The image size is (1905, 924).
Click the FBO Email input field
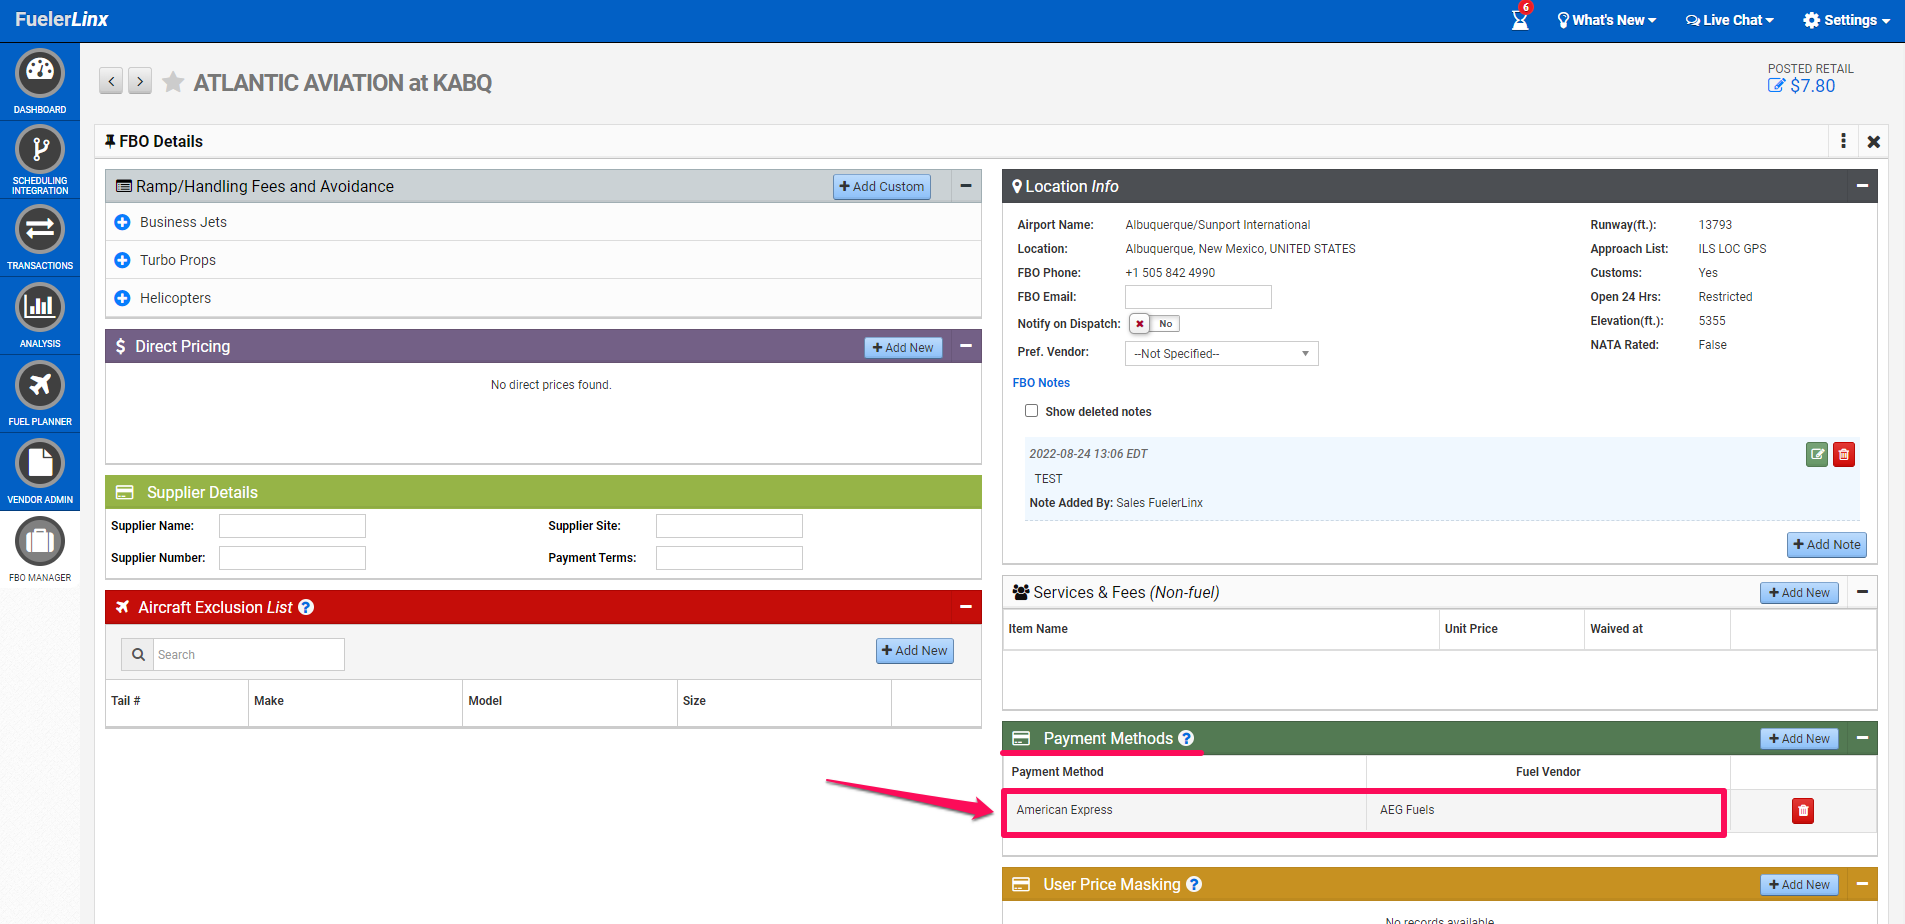coord(1198,297)
